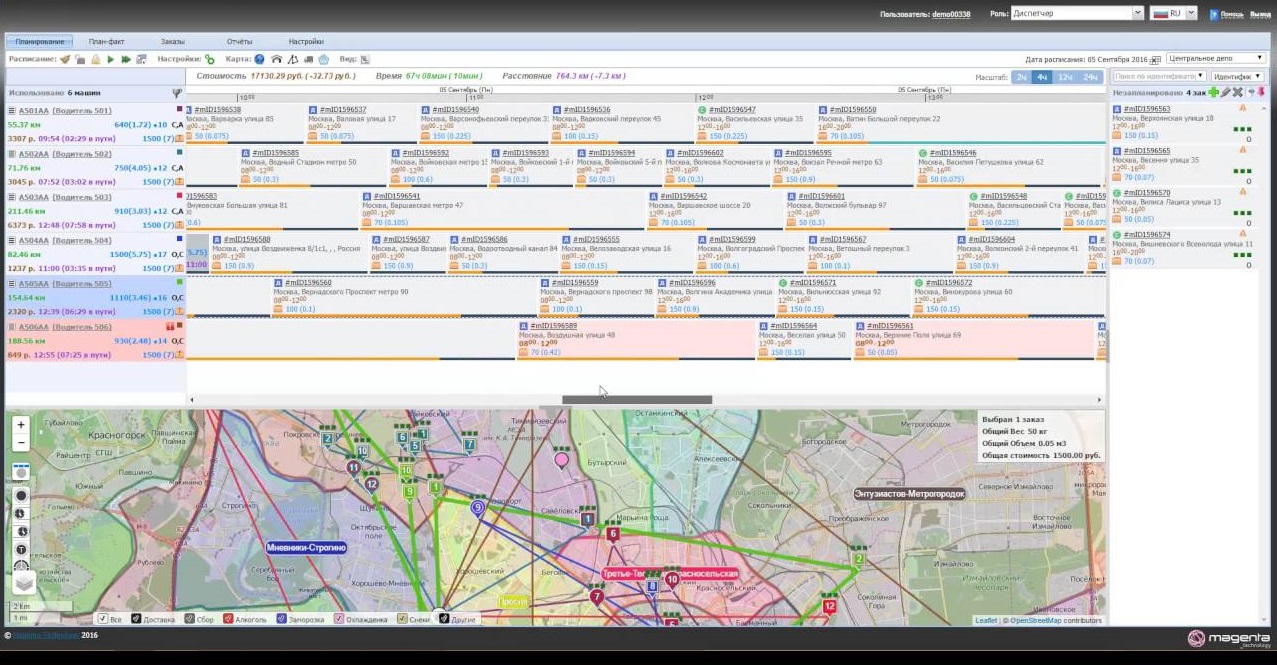Toggle the Алкоголь map legend checkbox
1277x665 pixels.
(x=228, y=619)
